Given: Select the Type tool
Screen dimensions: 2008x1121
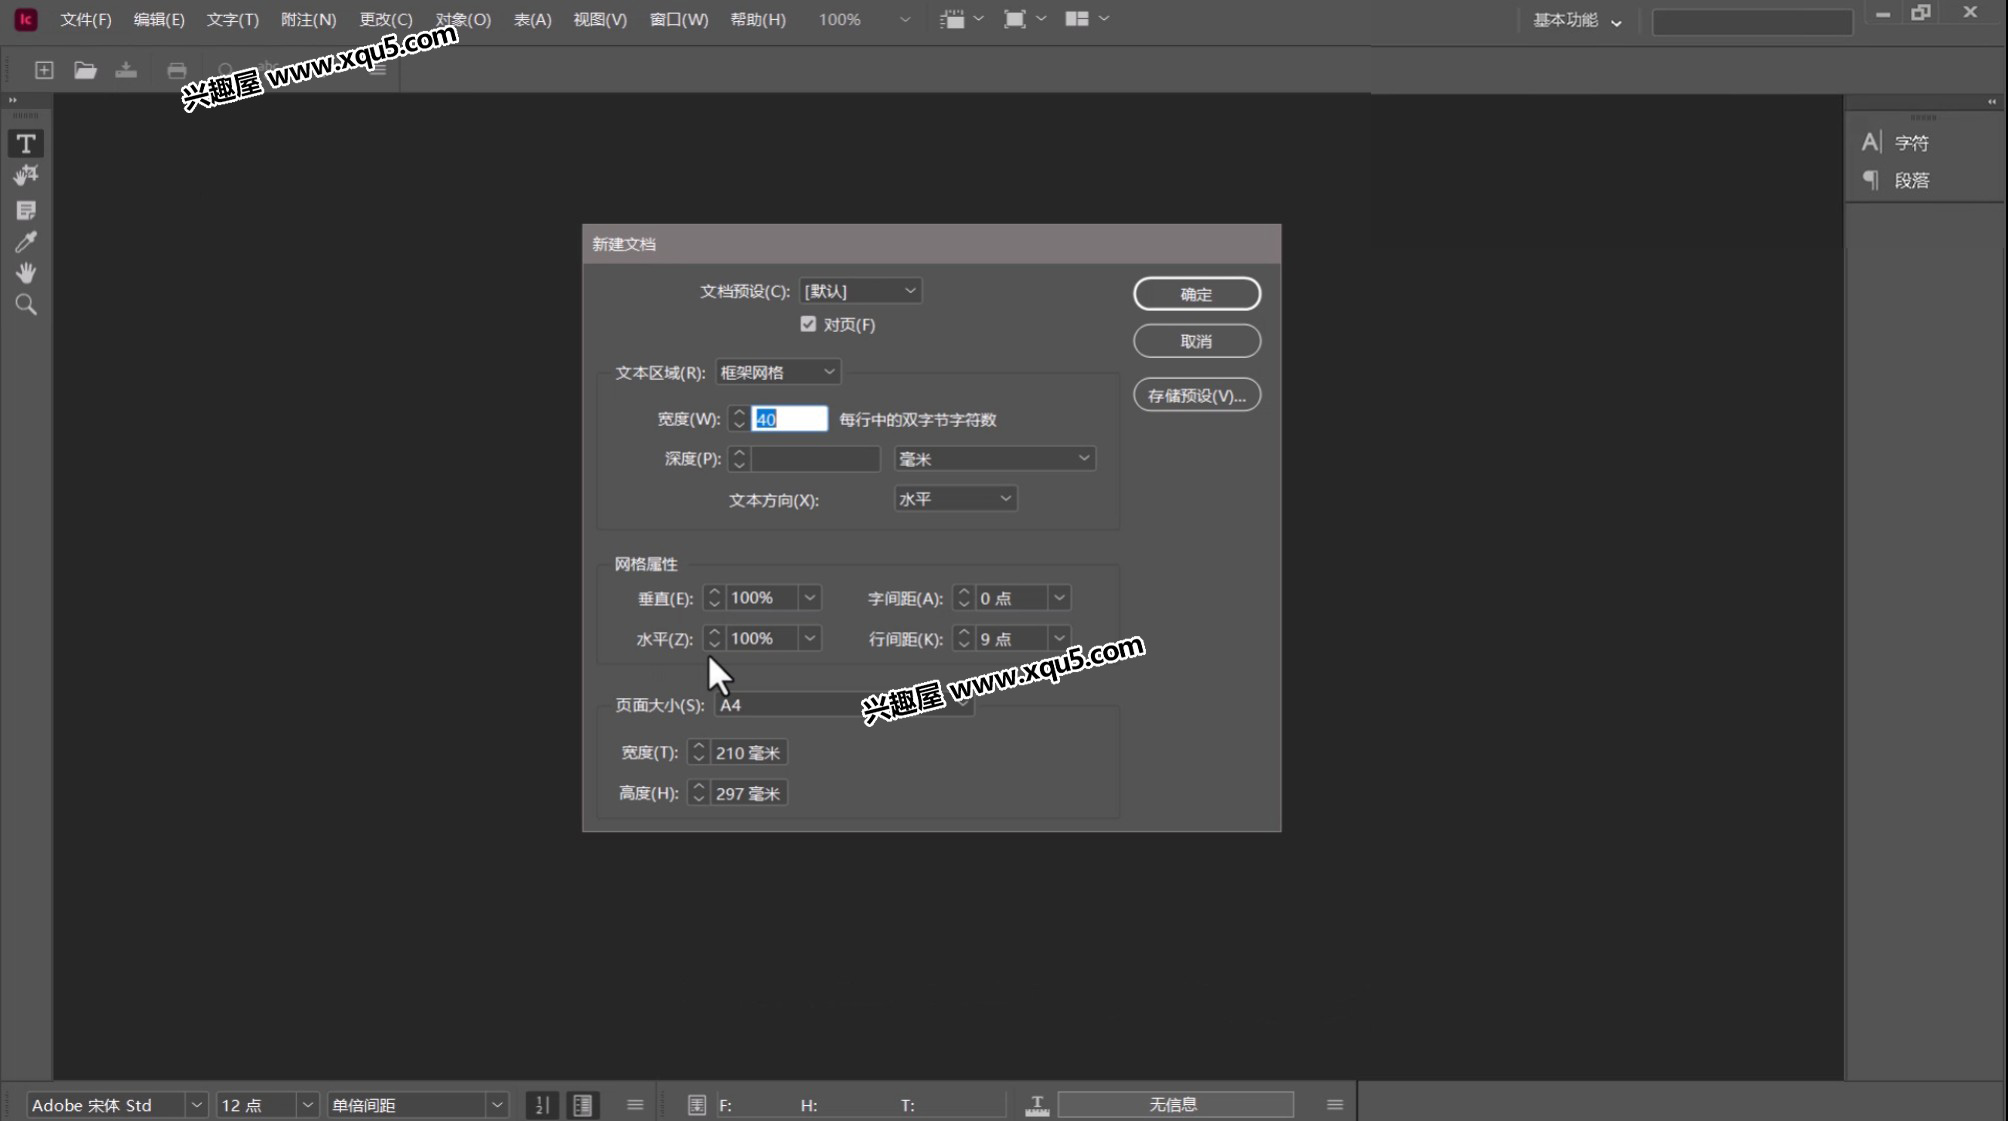Looking at the screenshot, I should [26, 143].
